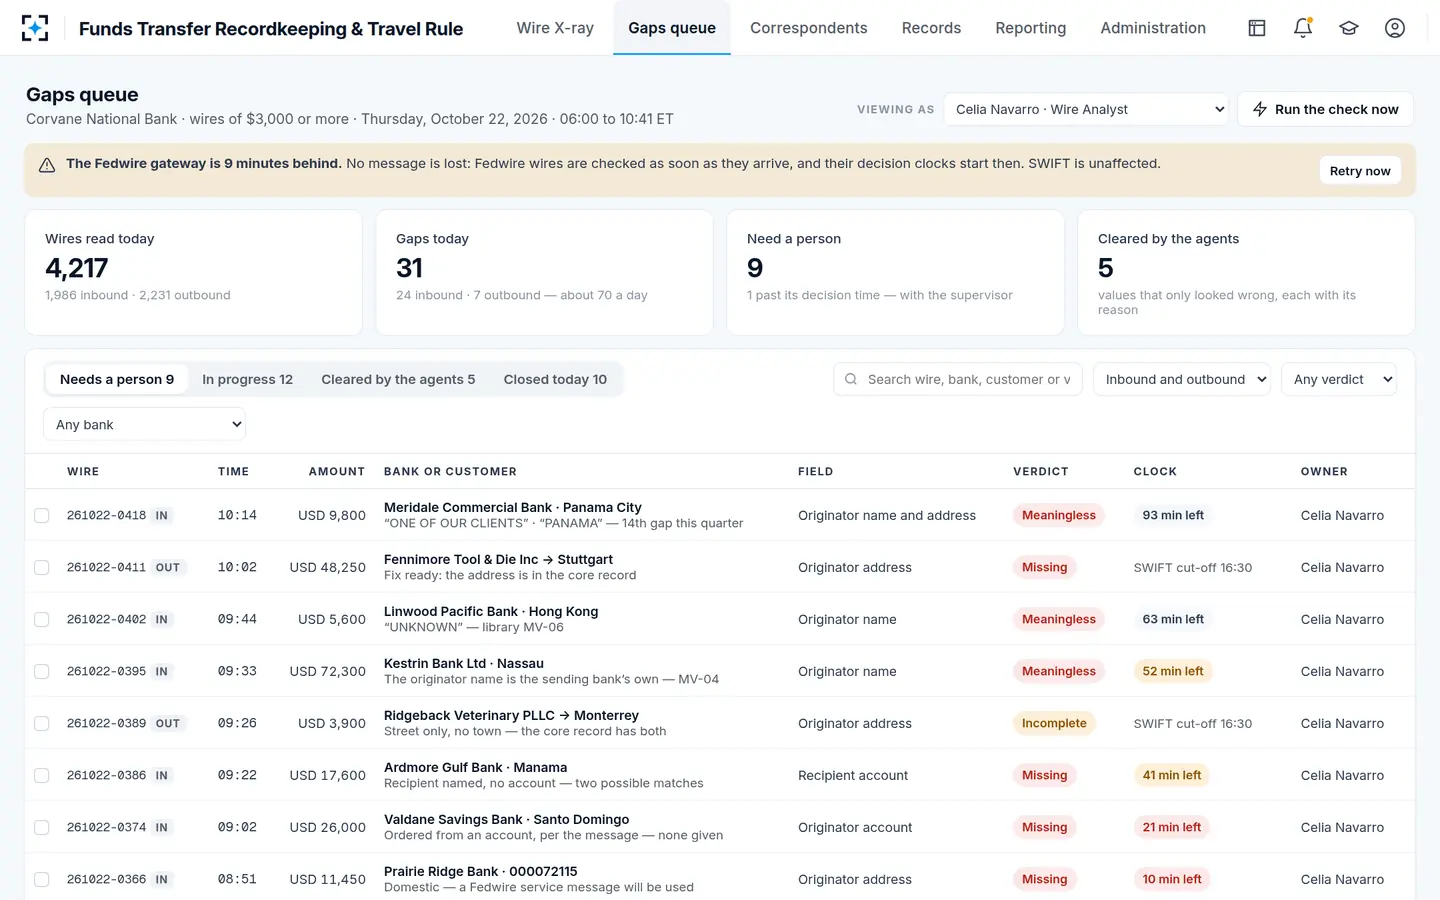The height and width of the screenshot is (900, 1440).
Task: Open the Administration tab
Action: tap(1153, 28)
